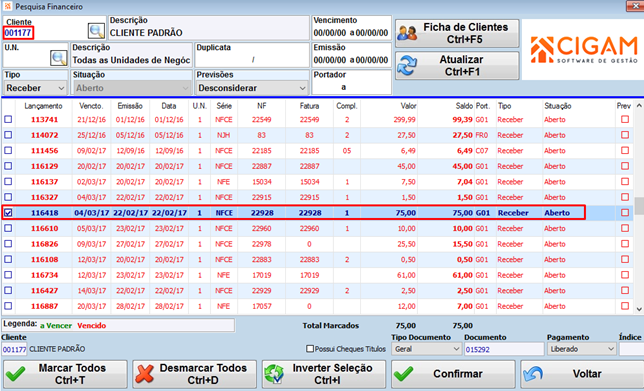The image size is (644, 391).
Task: Open the Tipo dropdown showing Receber
Action: coord(35,88)
